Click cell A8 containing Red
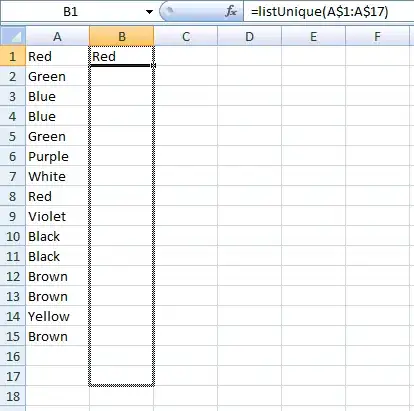The height and width of the screenshot is (411, 414). [x=57, y=196]
